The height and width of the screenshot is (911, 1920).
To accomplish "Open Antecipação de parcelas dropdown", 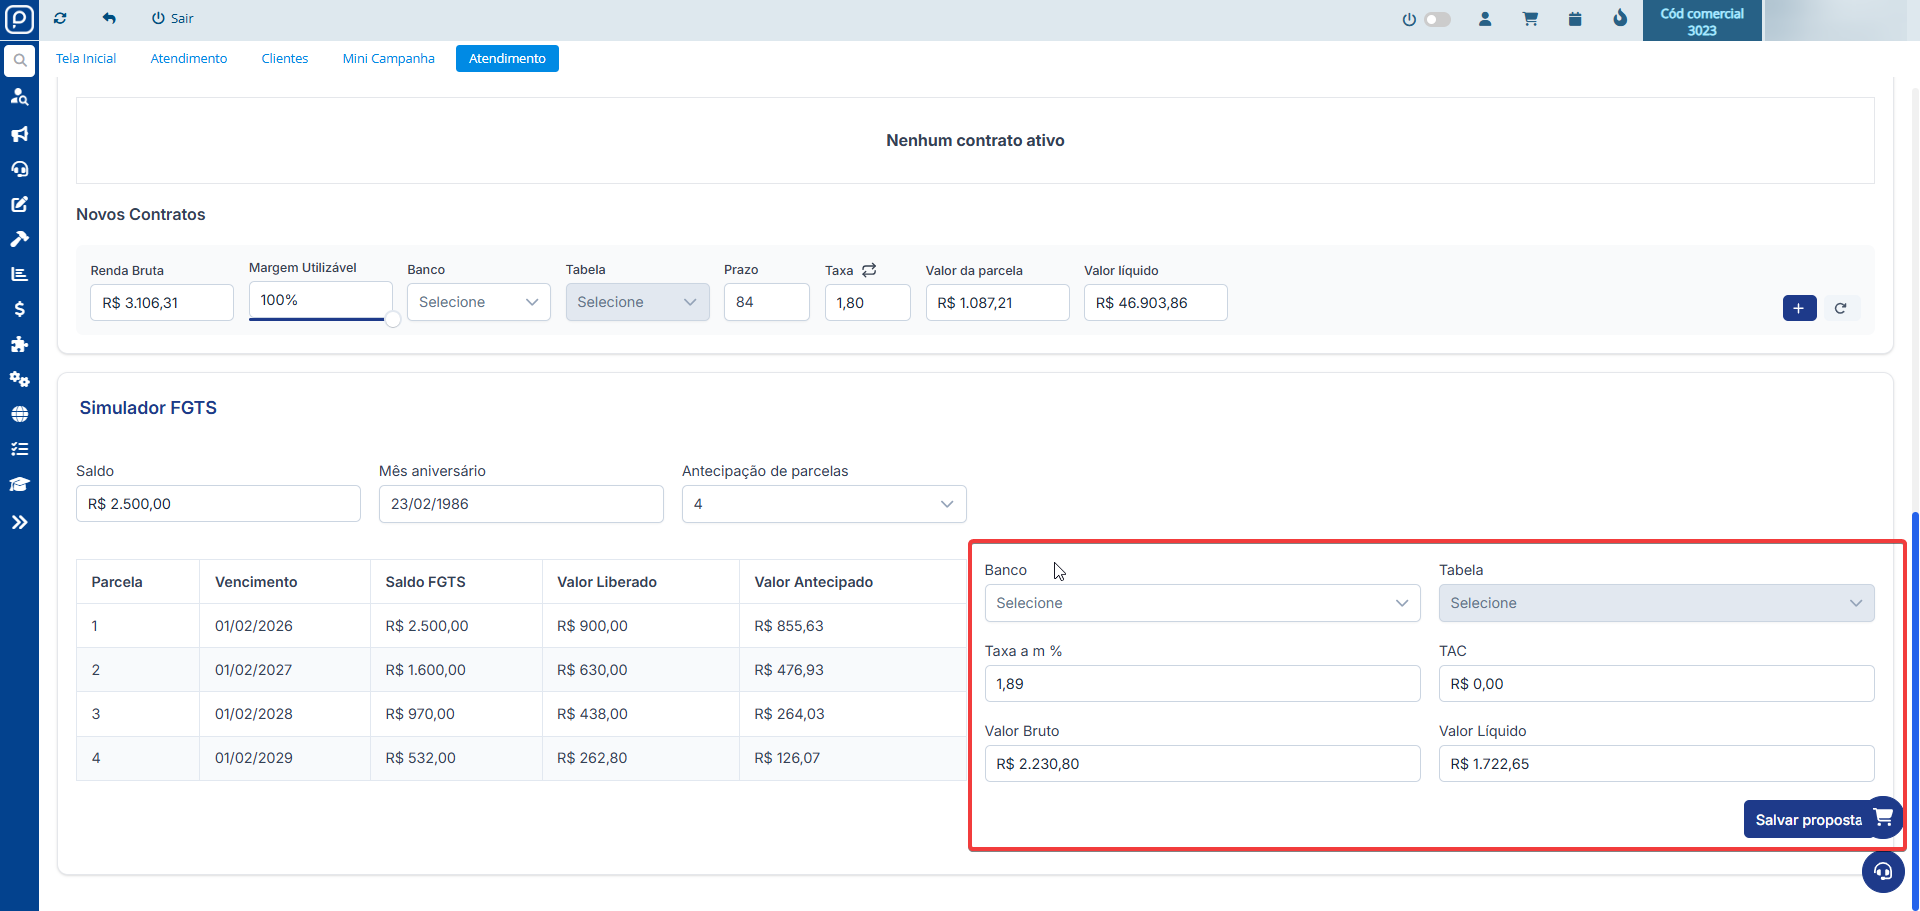I will coord(823,504).
